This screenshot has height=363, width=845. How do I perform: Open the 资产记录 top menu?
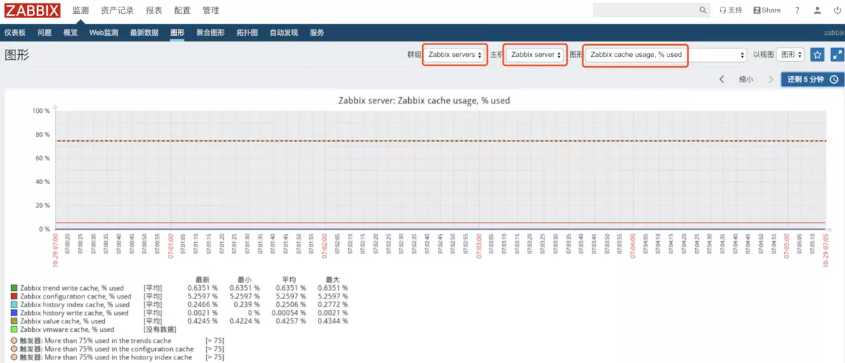point(117,10)
